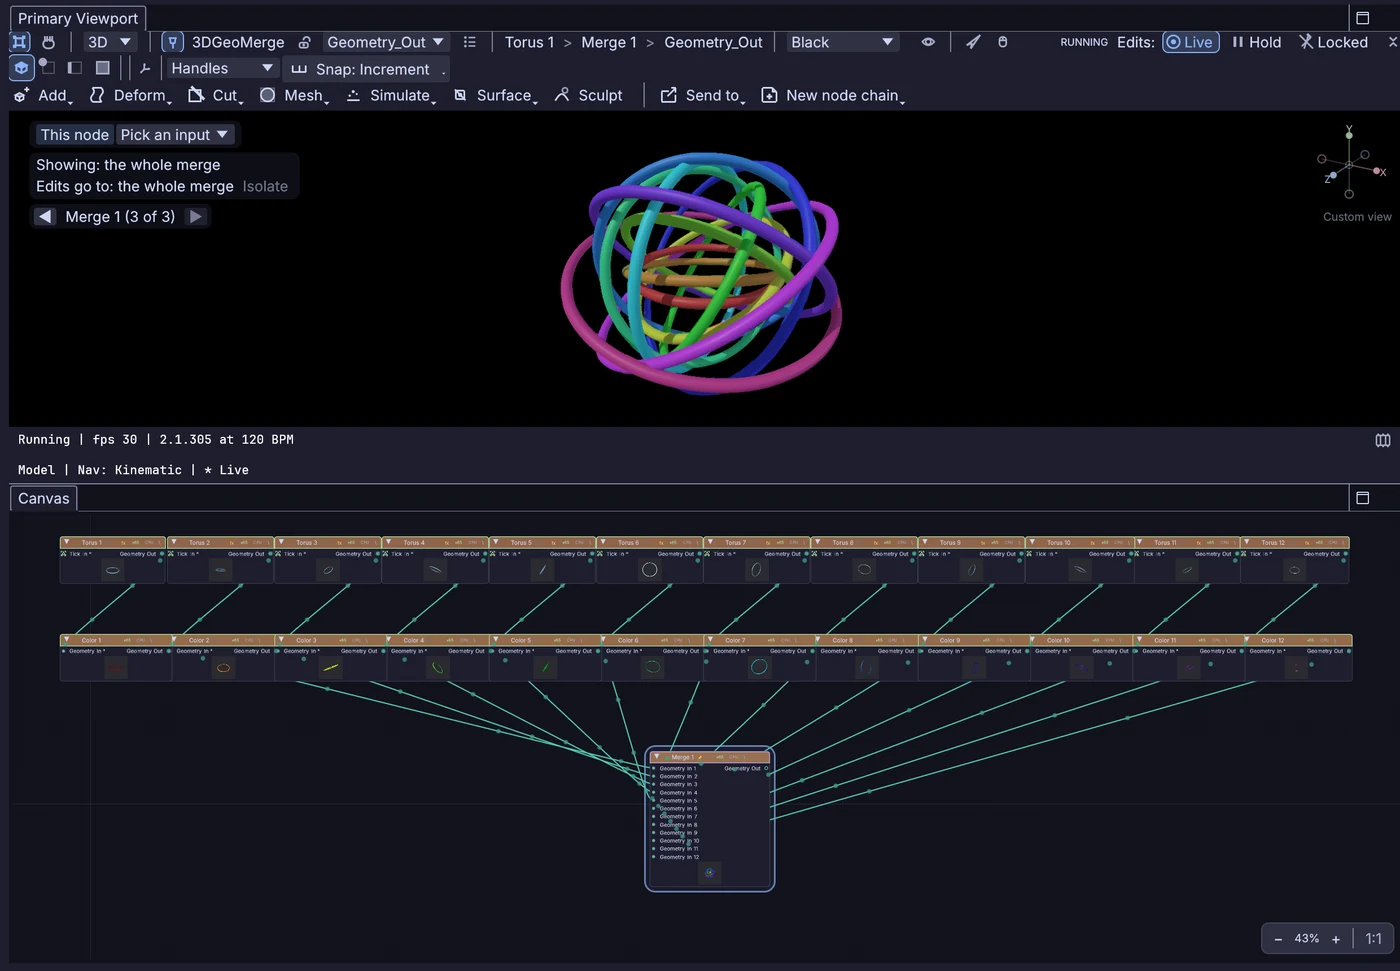Open the Mesh menu
The image size is (1400, 971).
[294, 95]
